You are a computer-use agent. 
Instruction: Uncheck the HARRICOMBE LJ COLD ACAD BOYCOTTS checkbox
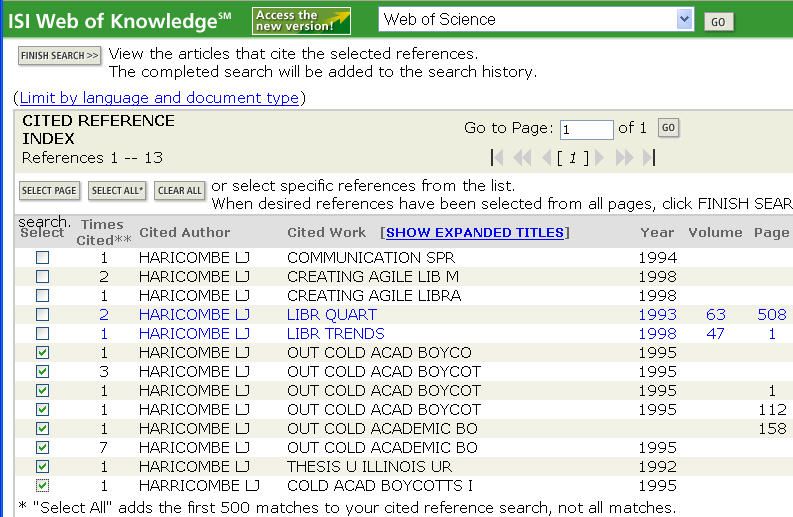[x=42, y=486]
